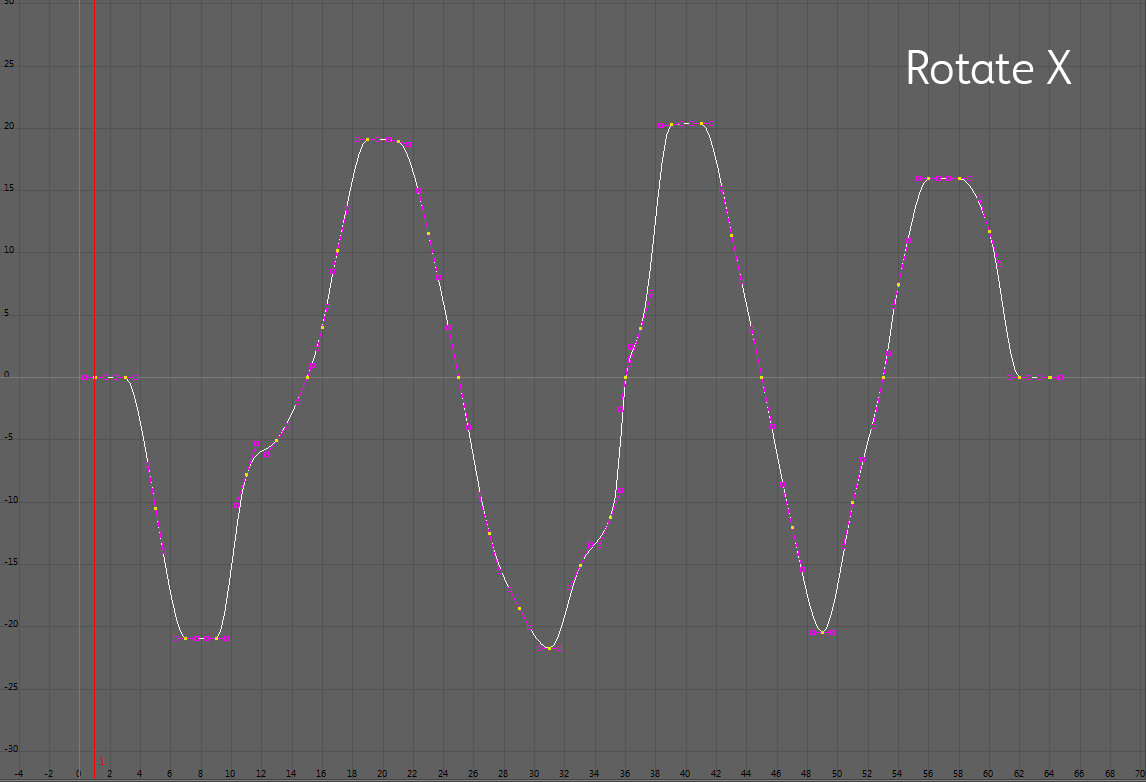Image resolution: width=1146 pixels, height=782 pixels.
Task: Select the keyframe at frame 3
Action: pyautogui.click(x=125, y=377)
